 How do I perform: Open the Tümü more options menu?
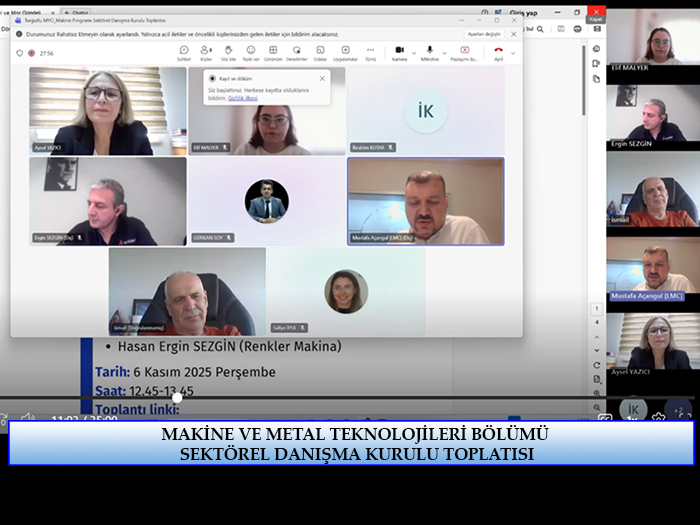370,52
